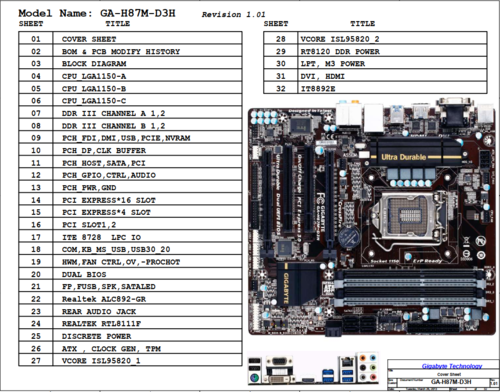Click the Model Name GA-H87M-D3H heading
This screenshot has width=500, height=392.
click(x=97, y=13)
